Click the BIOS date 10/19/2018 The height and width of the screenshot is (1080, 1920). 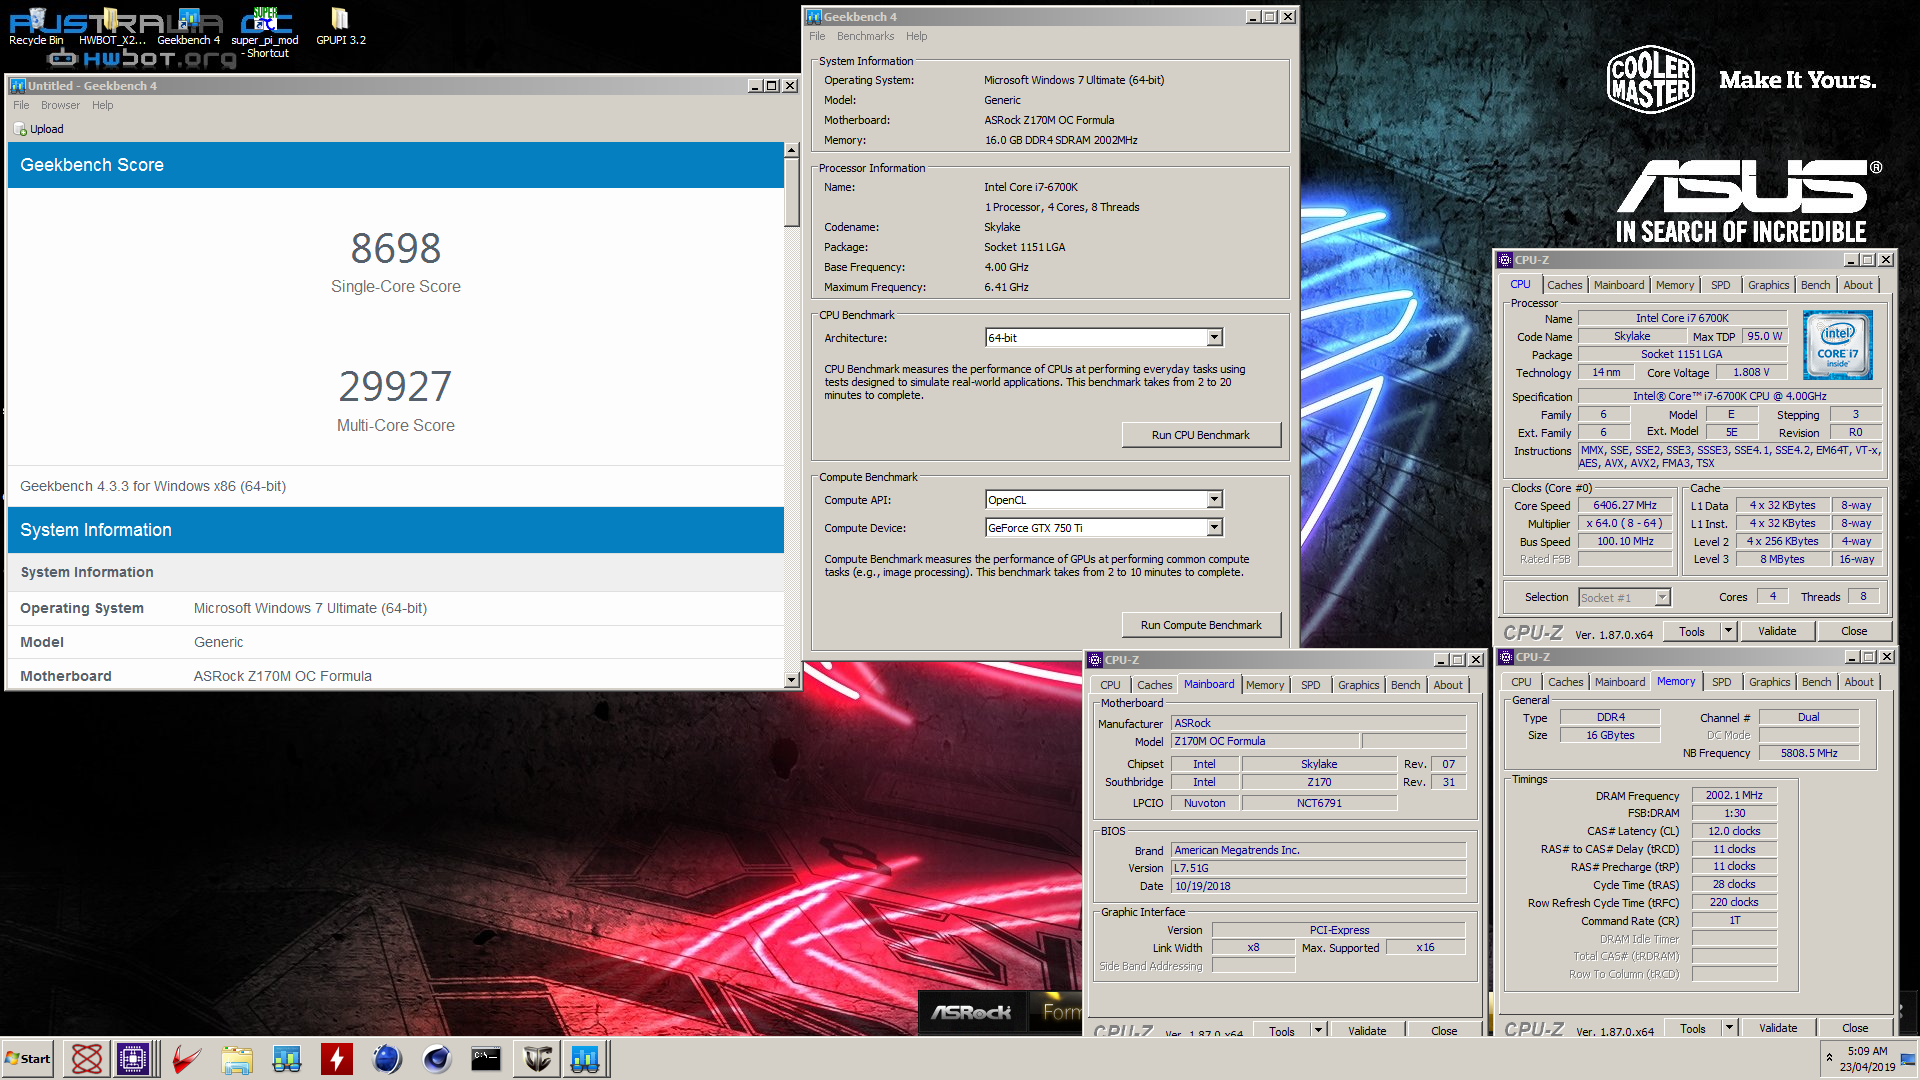pos(1317,886)
